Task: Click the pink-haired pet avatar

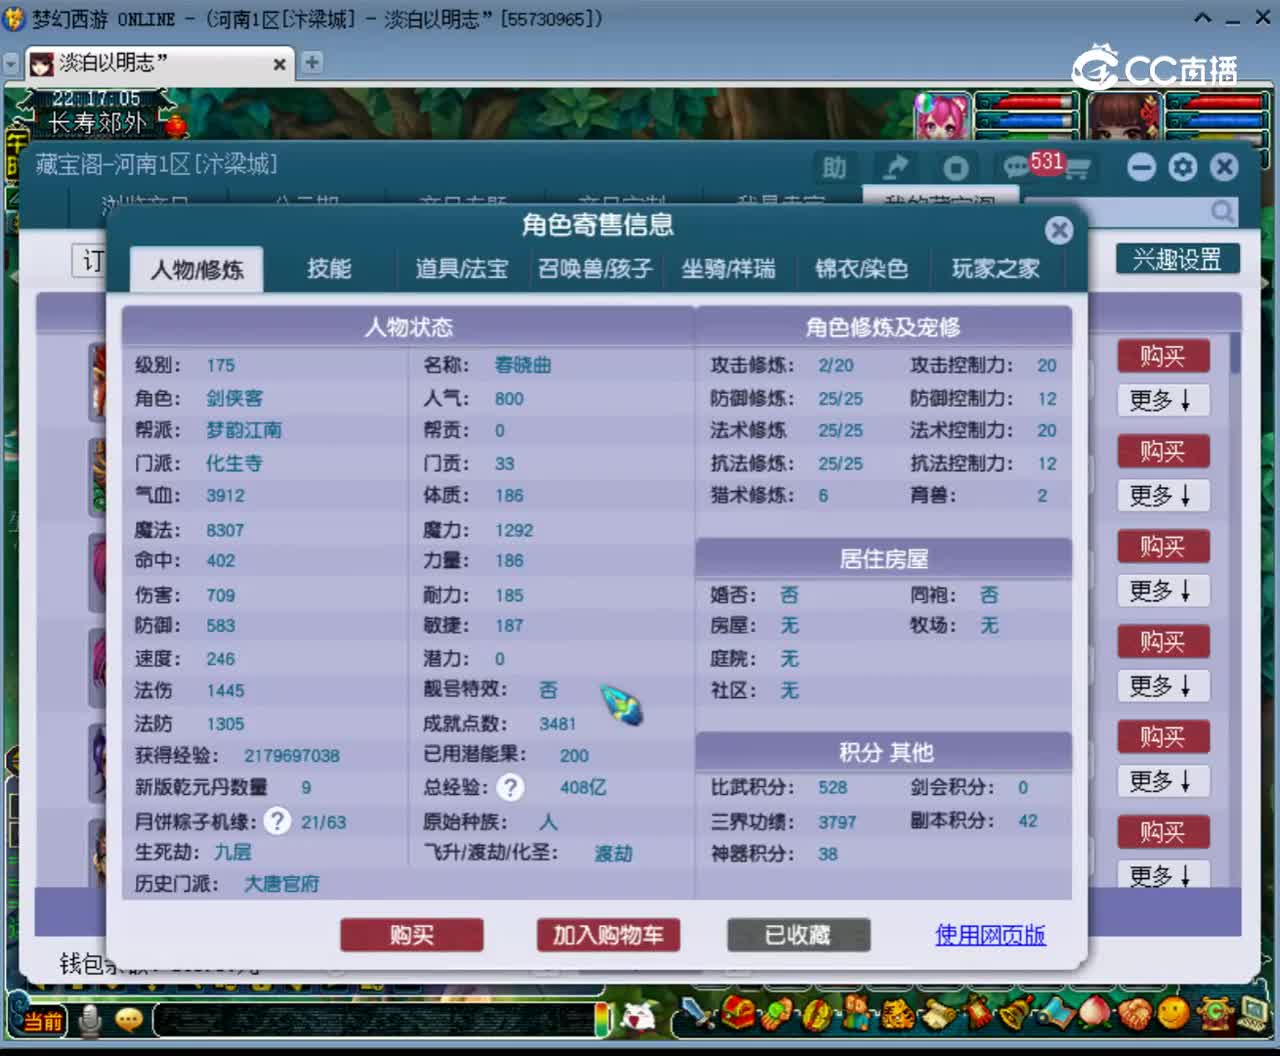Action: pyautogui.click(x=942, y=117)
